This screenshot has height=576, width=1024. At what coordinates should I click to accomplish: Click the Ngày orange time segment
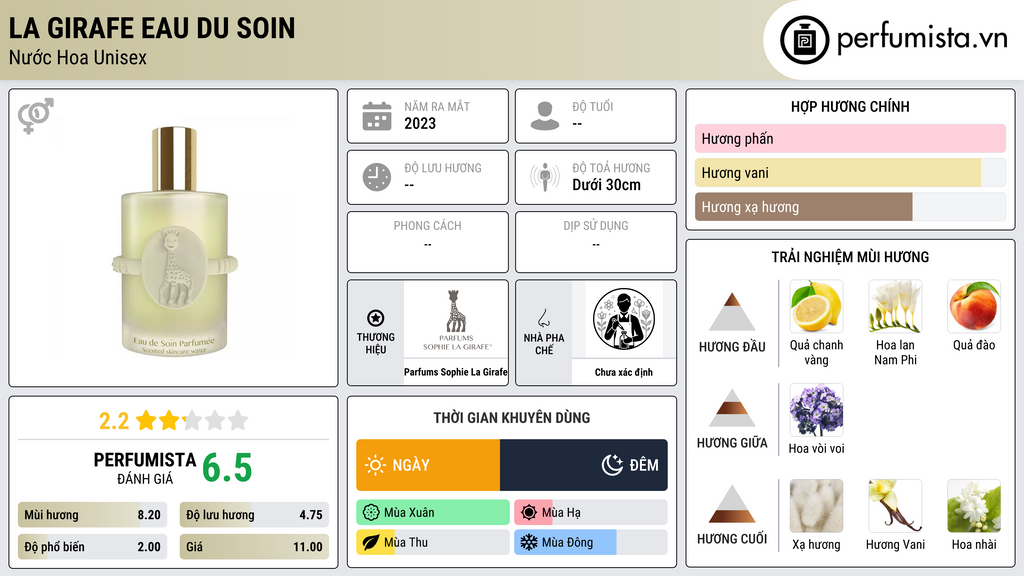(428, 465)
